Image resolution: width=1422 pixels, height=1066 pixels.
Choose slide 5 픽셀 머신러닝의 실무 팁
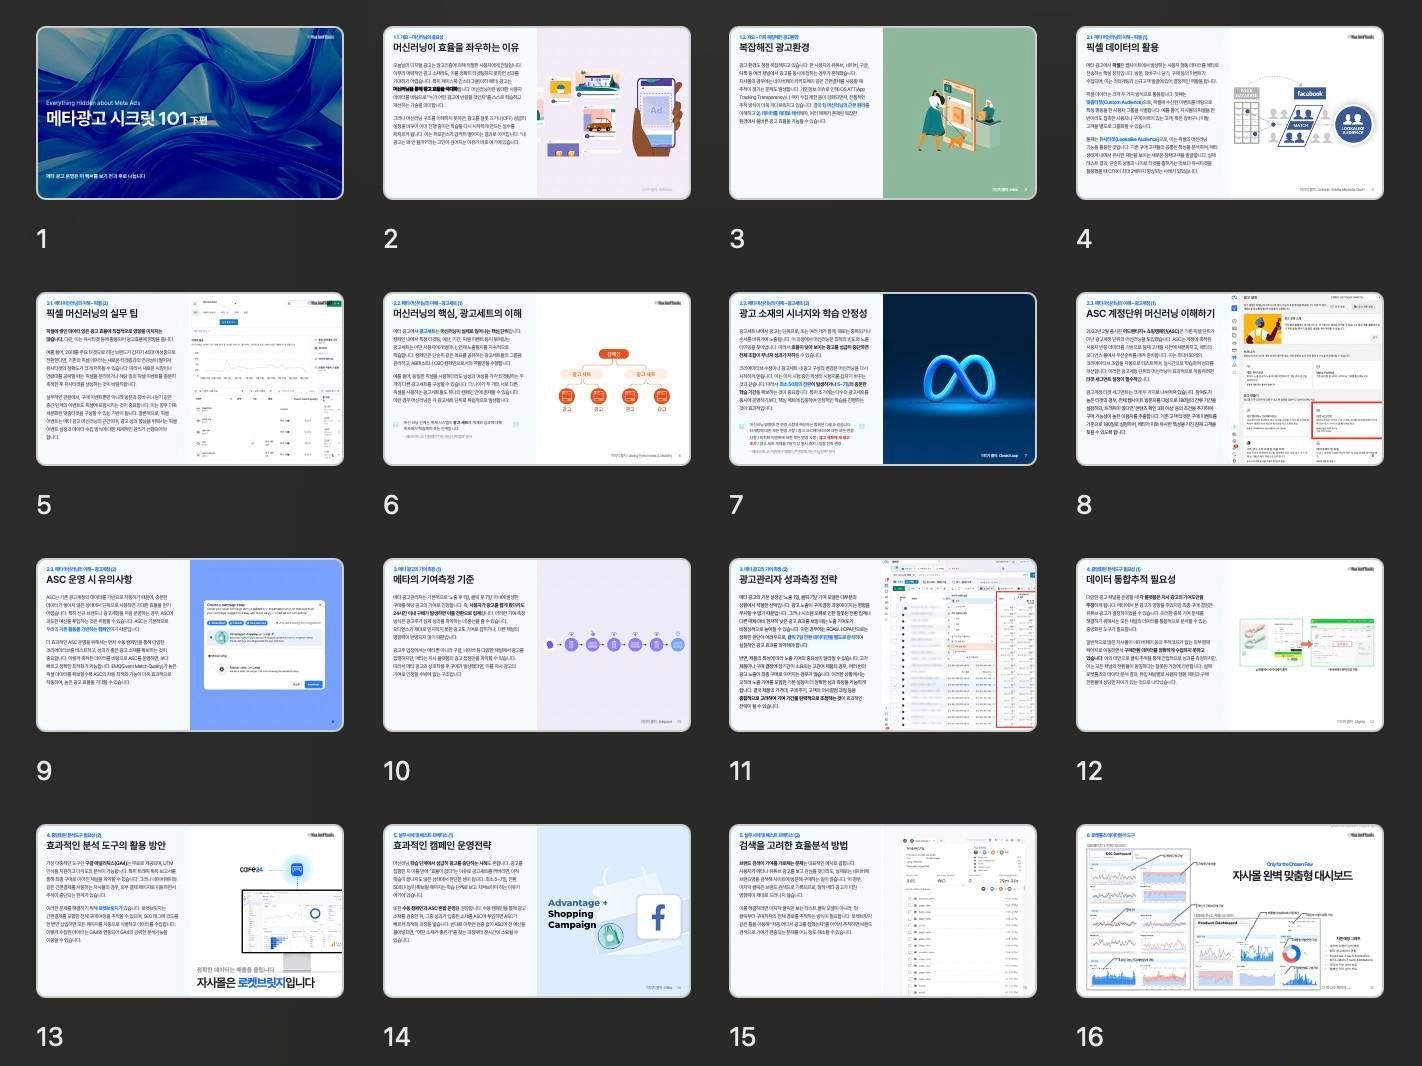coord(190,379)
